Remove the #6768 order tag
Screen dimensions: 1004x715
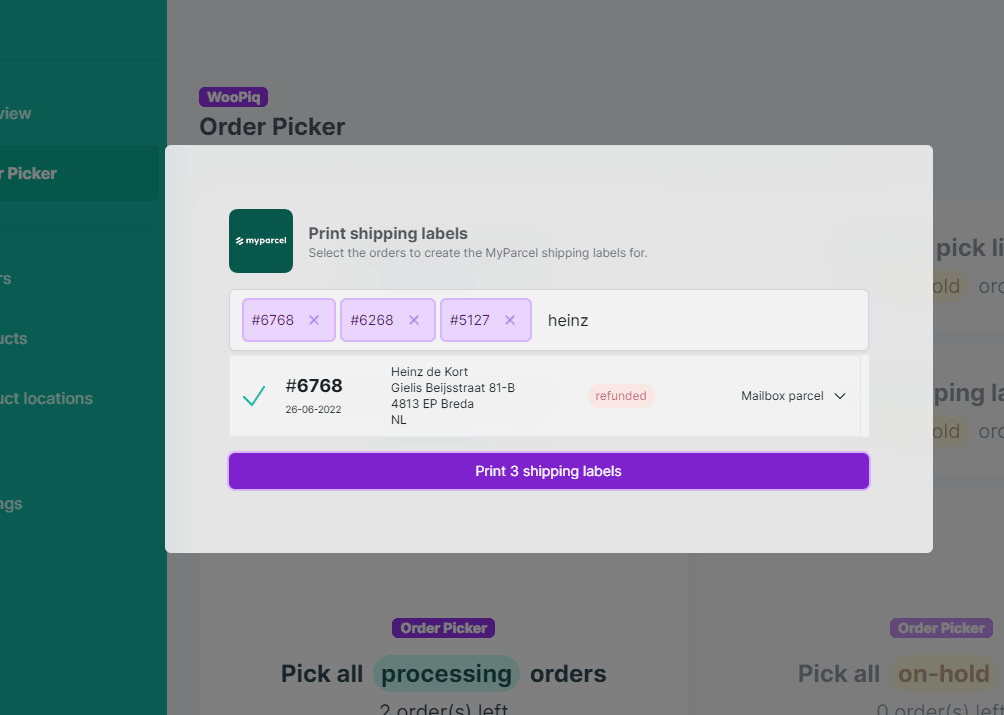314,320
